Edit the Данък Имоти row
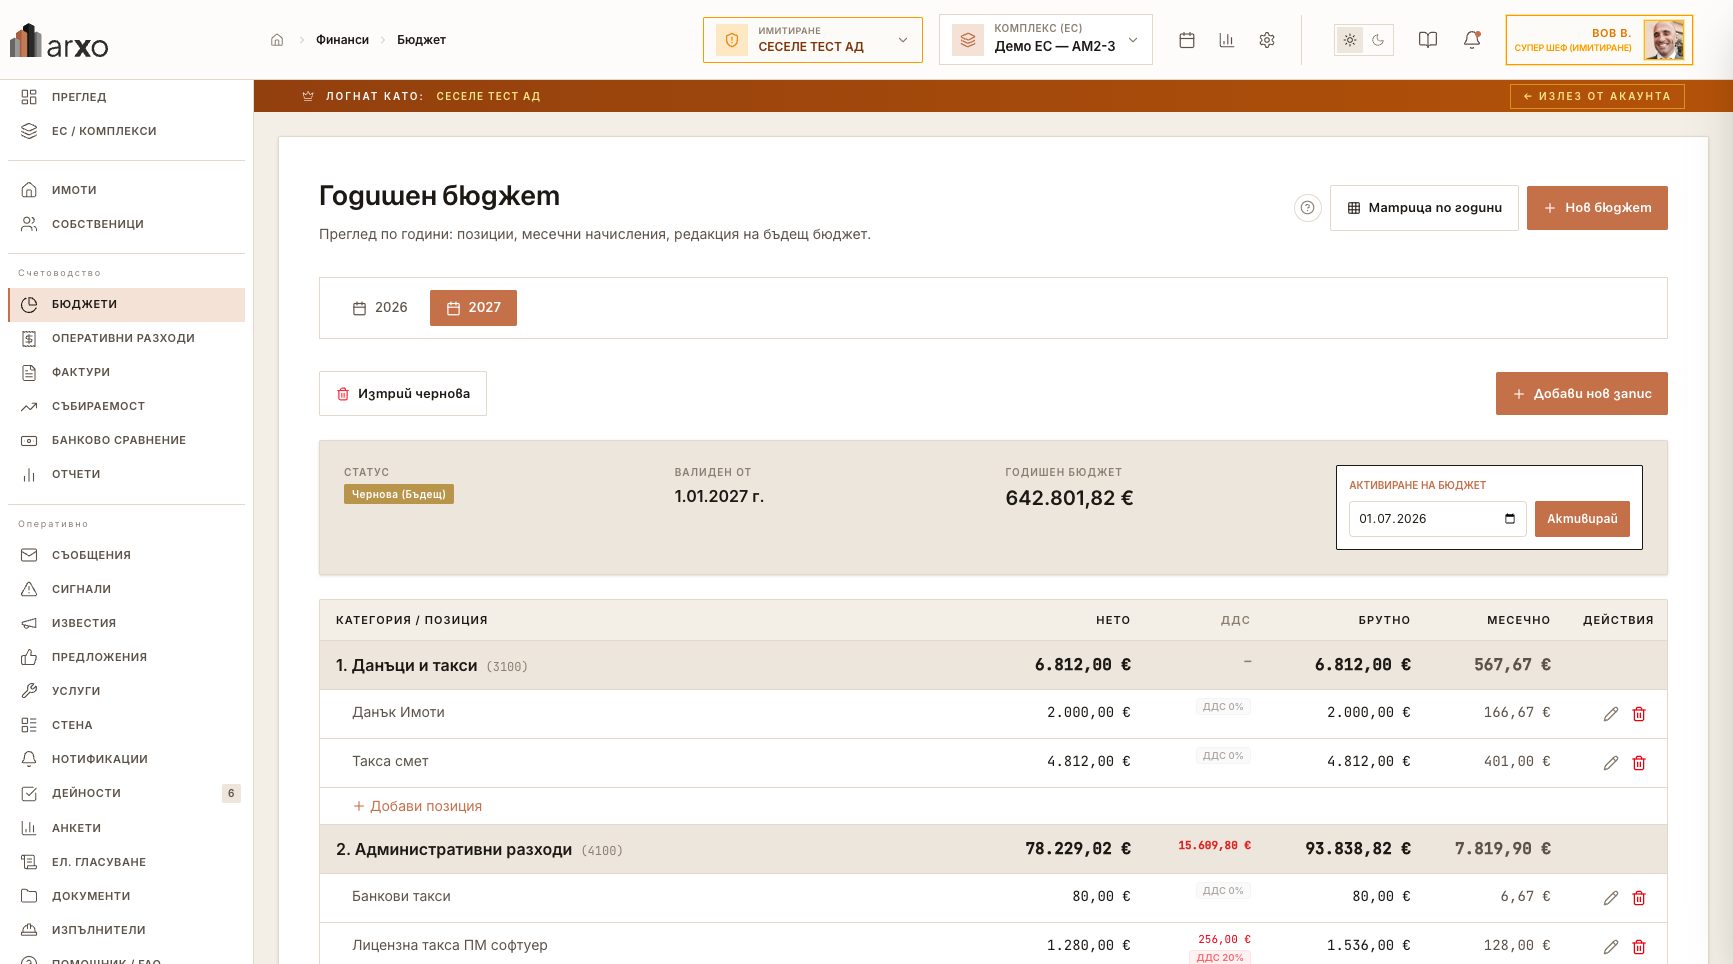The image size is (1733, 964). tap(1611, 714)
